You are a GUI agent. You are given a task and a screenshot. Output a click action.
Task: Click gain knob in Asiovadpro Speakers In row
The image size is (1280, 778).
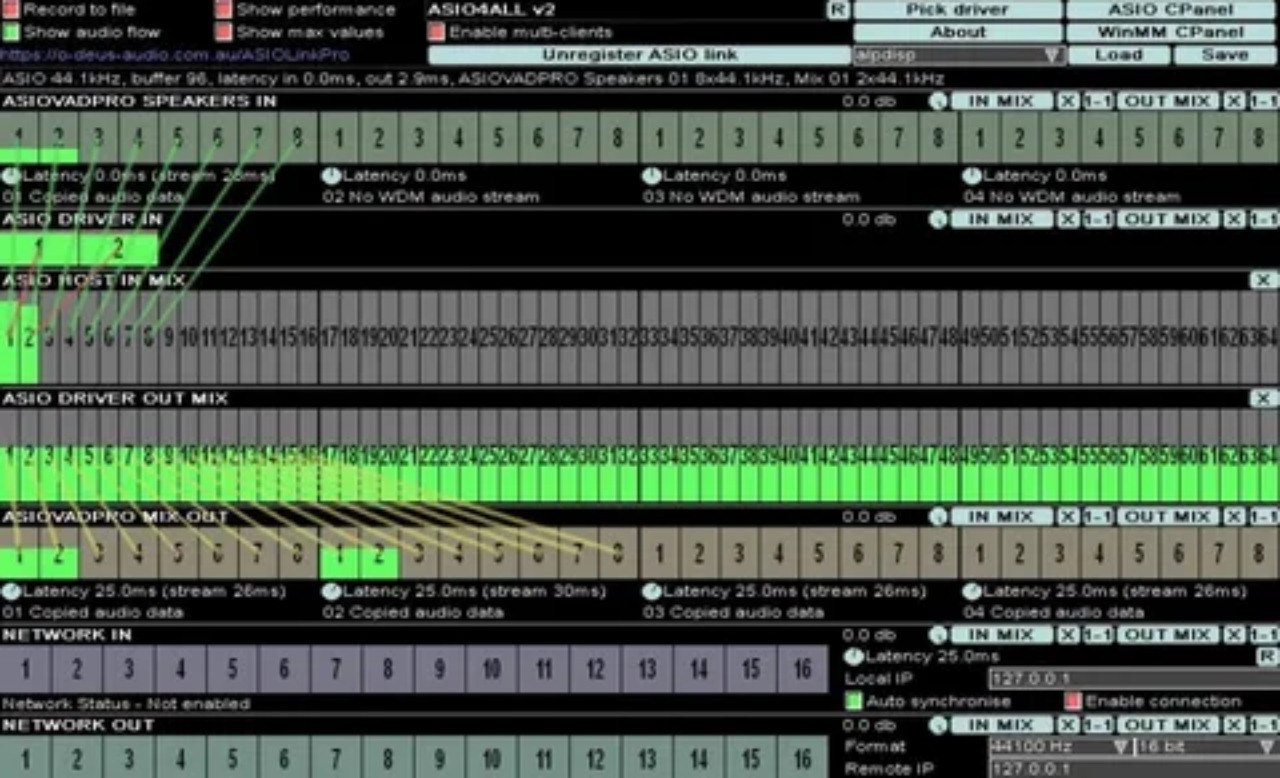(x=937, y=101)
